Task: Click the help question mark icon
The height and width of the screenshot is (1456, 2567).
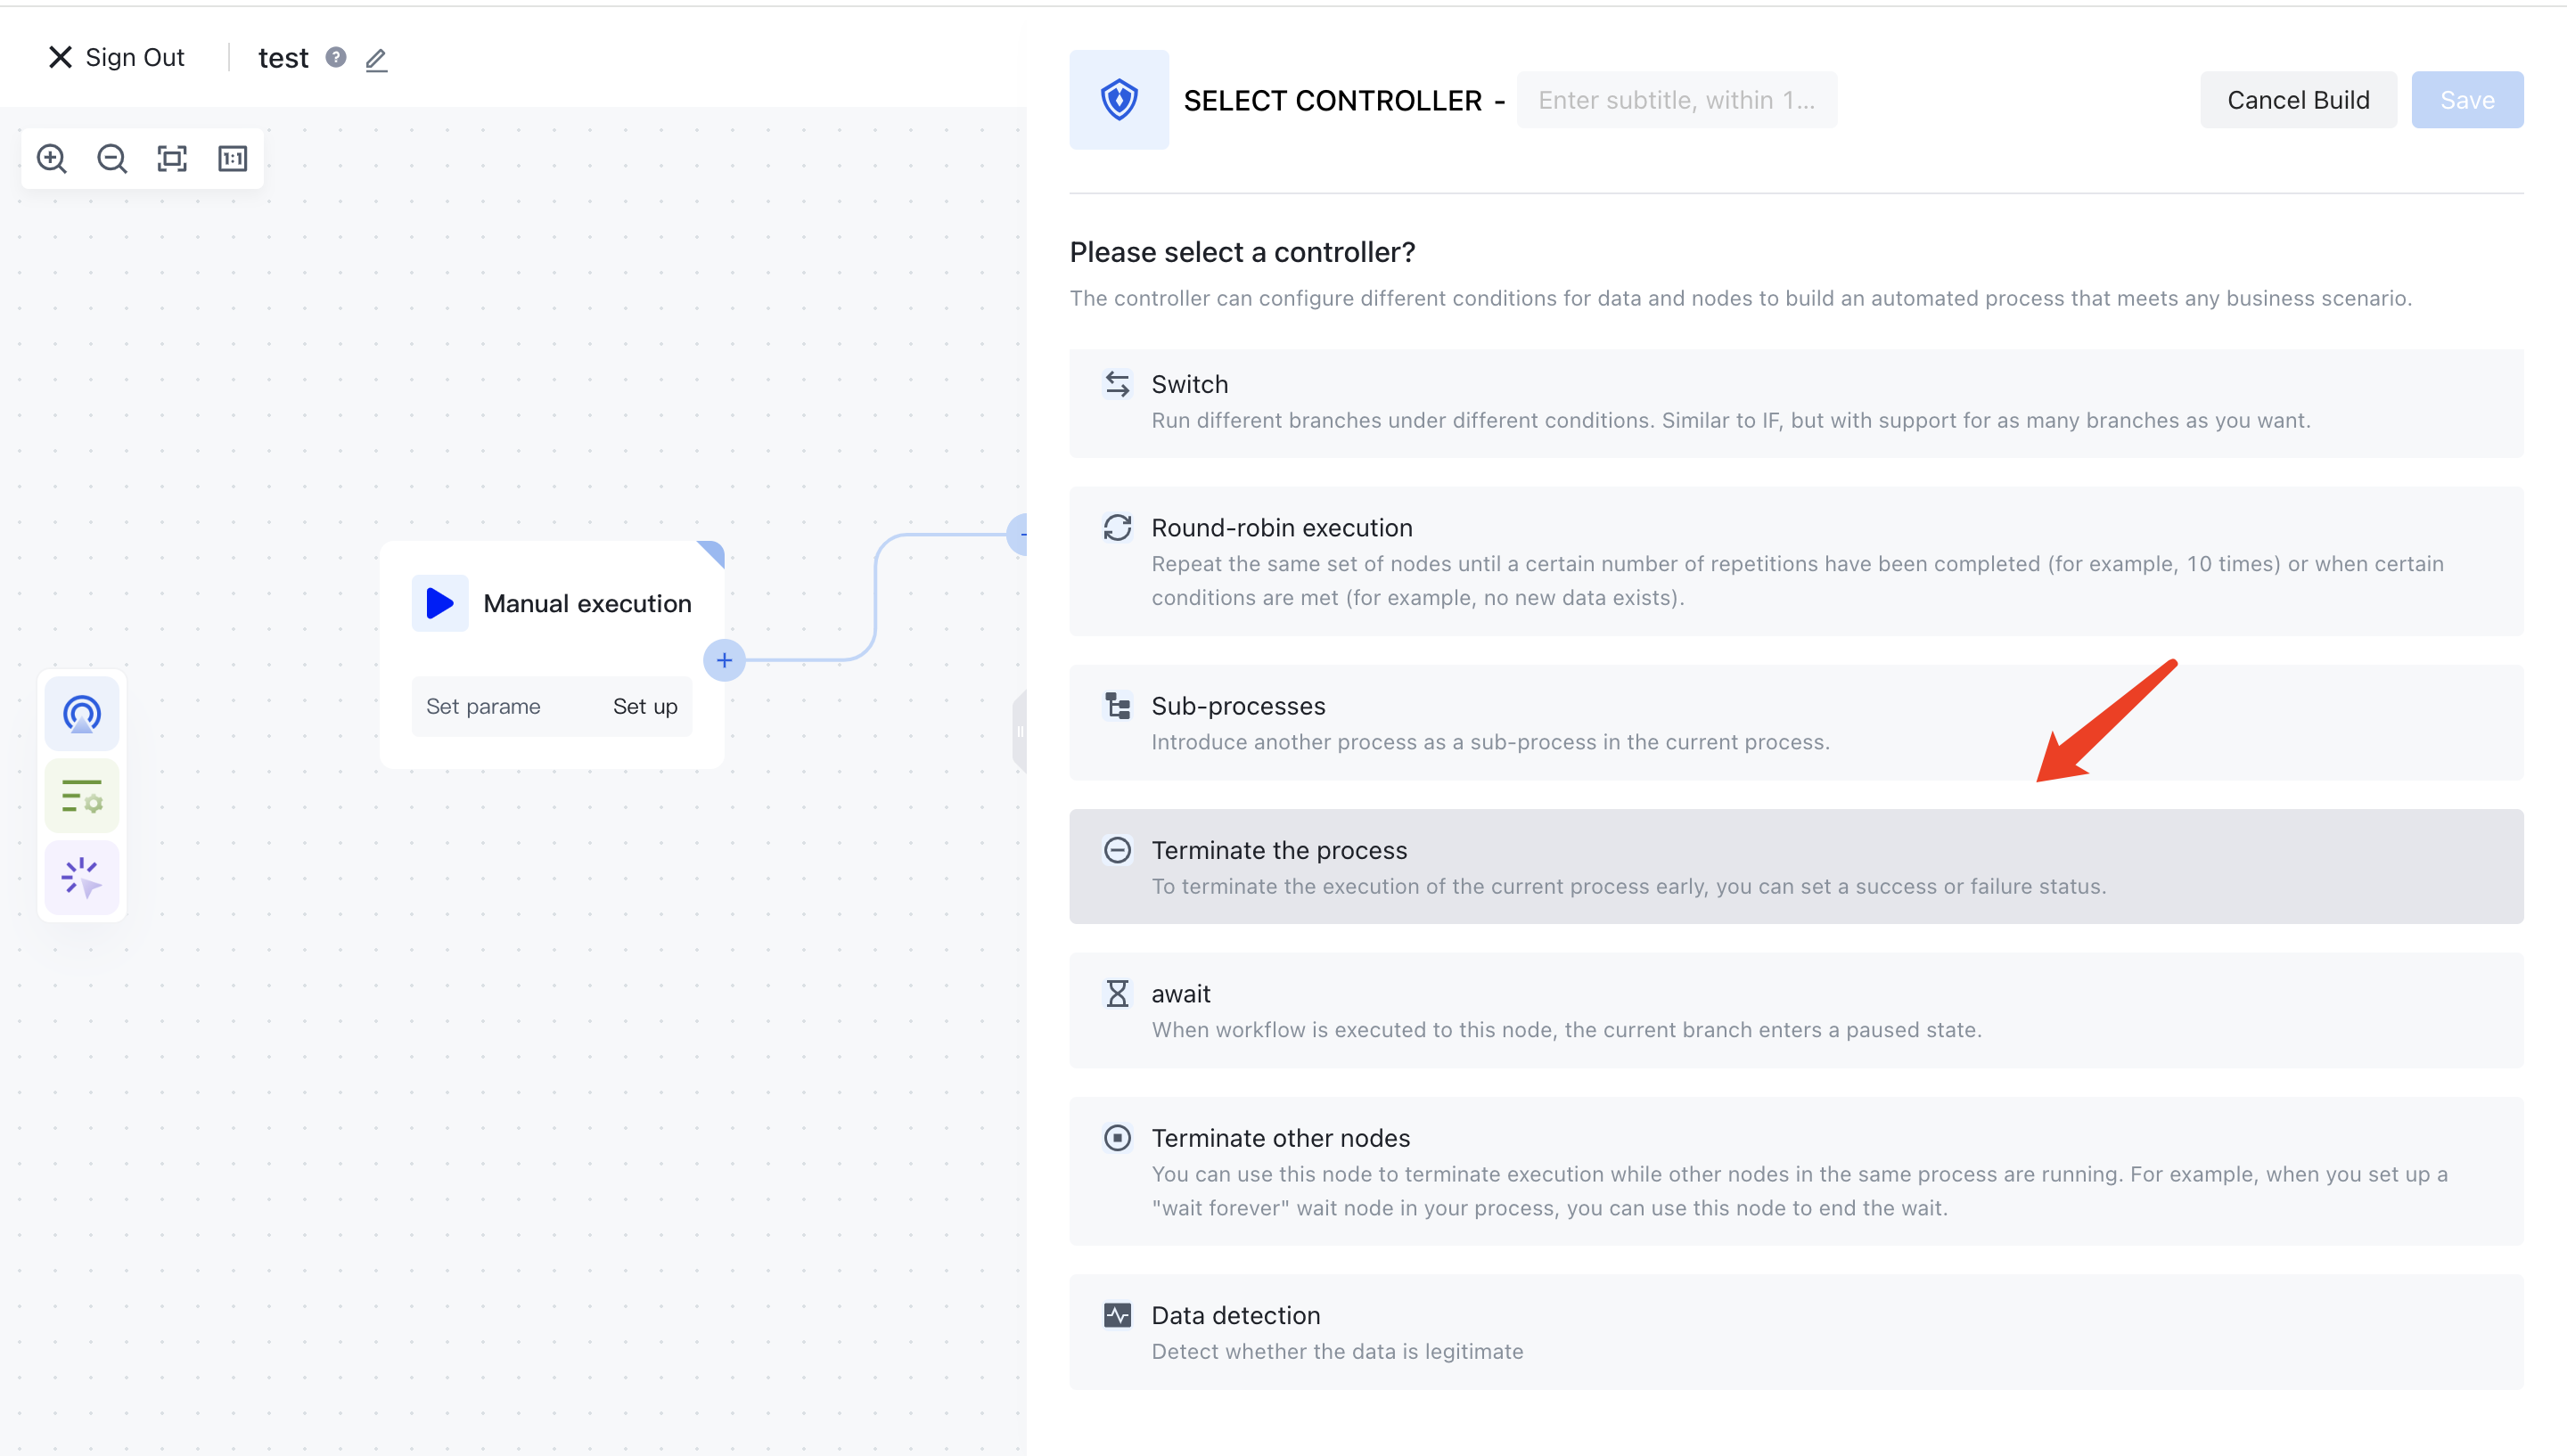Action: point(336,58)
